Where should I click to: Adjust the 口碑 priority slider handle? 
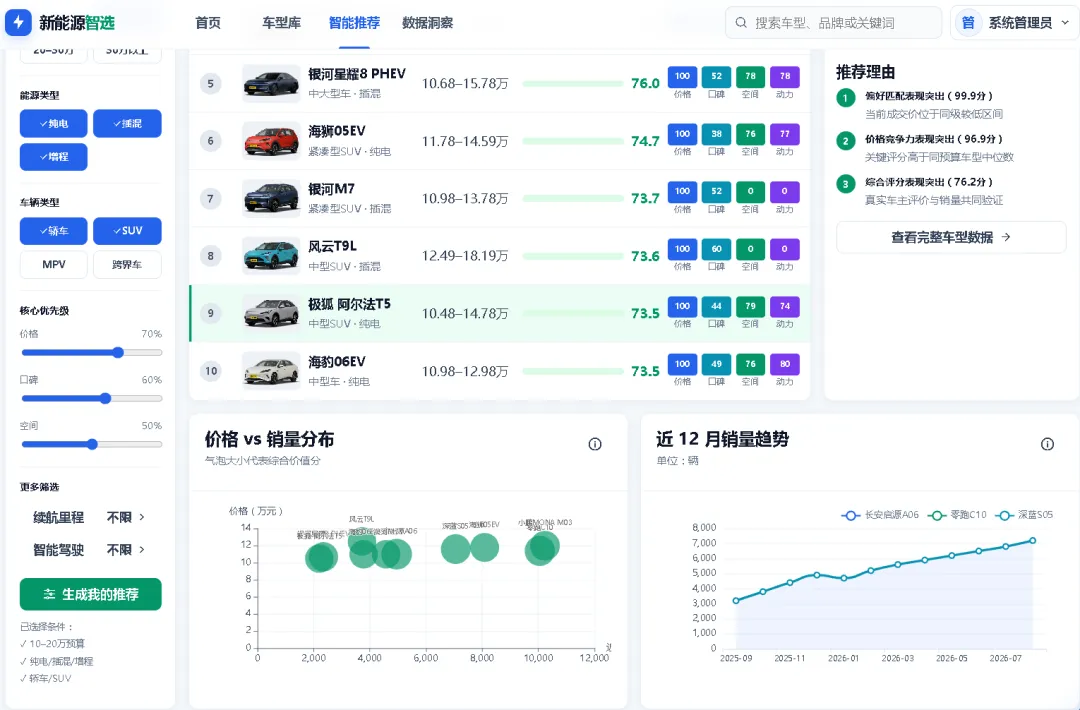click(x=105, y=398)
